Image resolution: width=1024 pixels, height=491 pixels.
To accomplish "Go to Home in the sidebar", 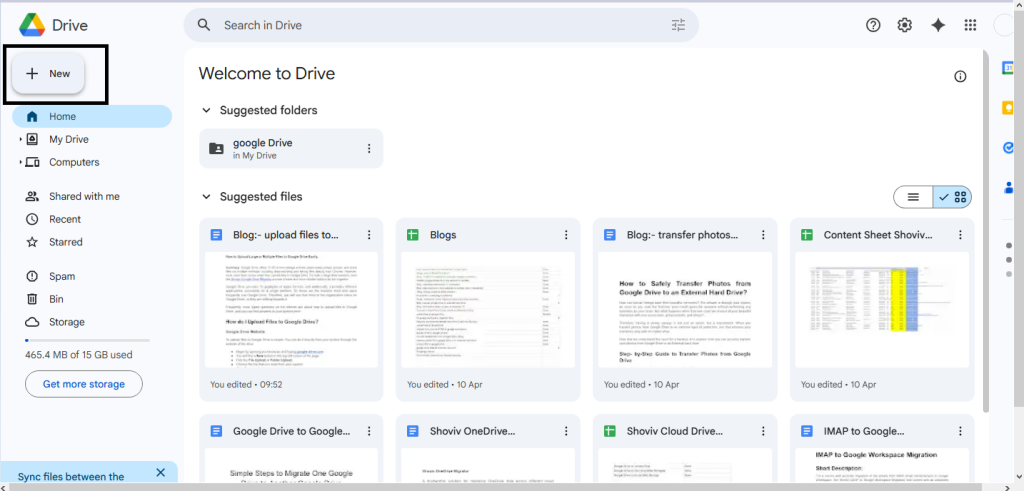I will tap(92, 117).
